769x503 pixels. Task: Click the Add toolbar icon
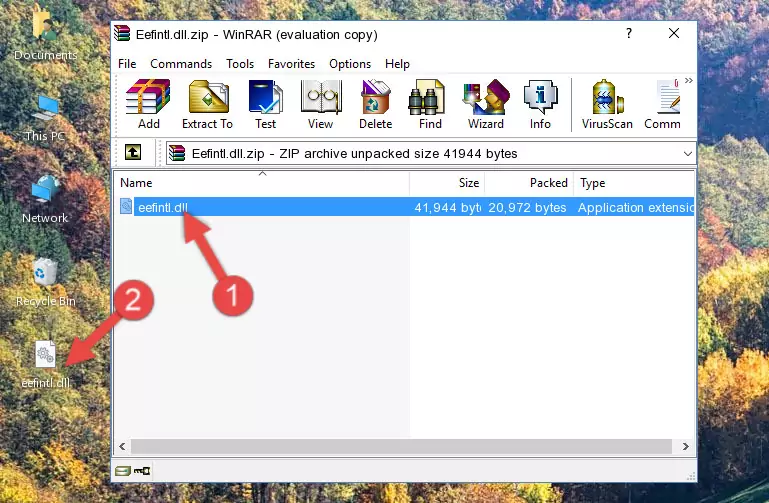[x=148, y=104]
